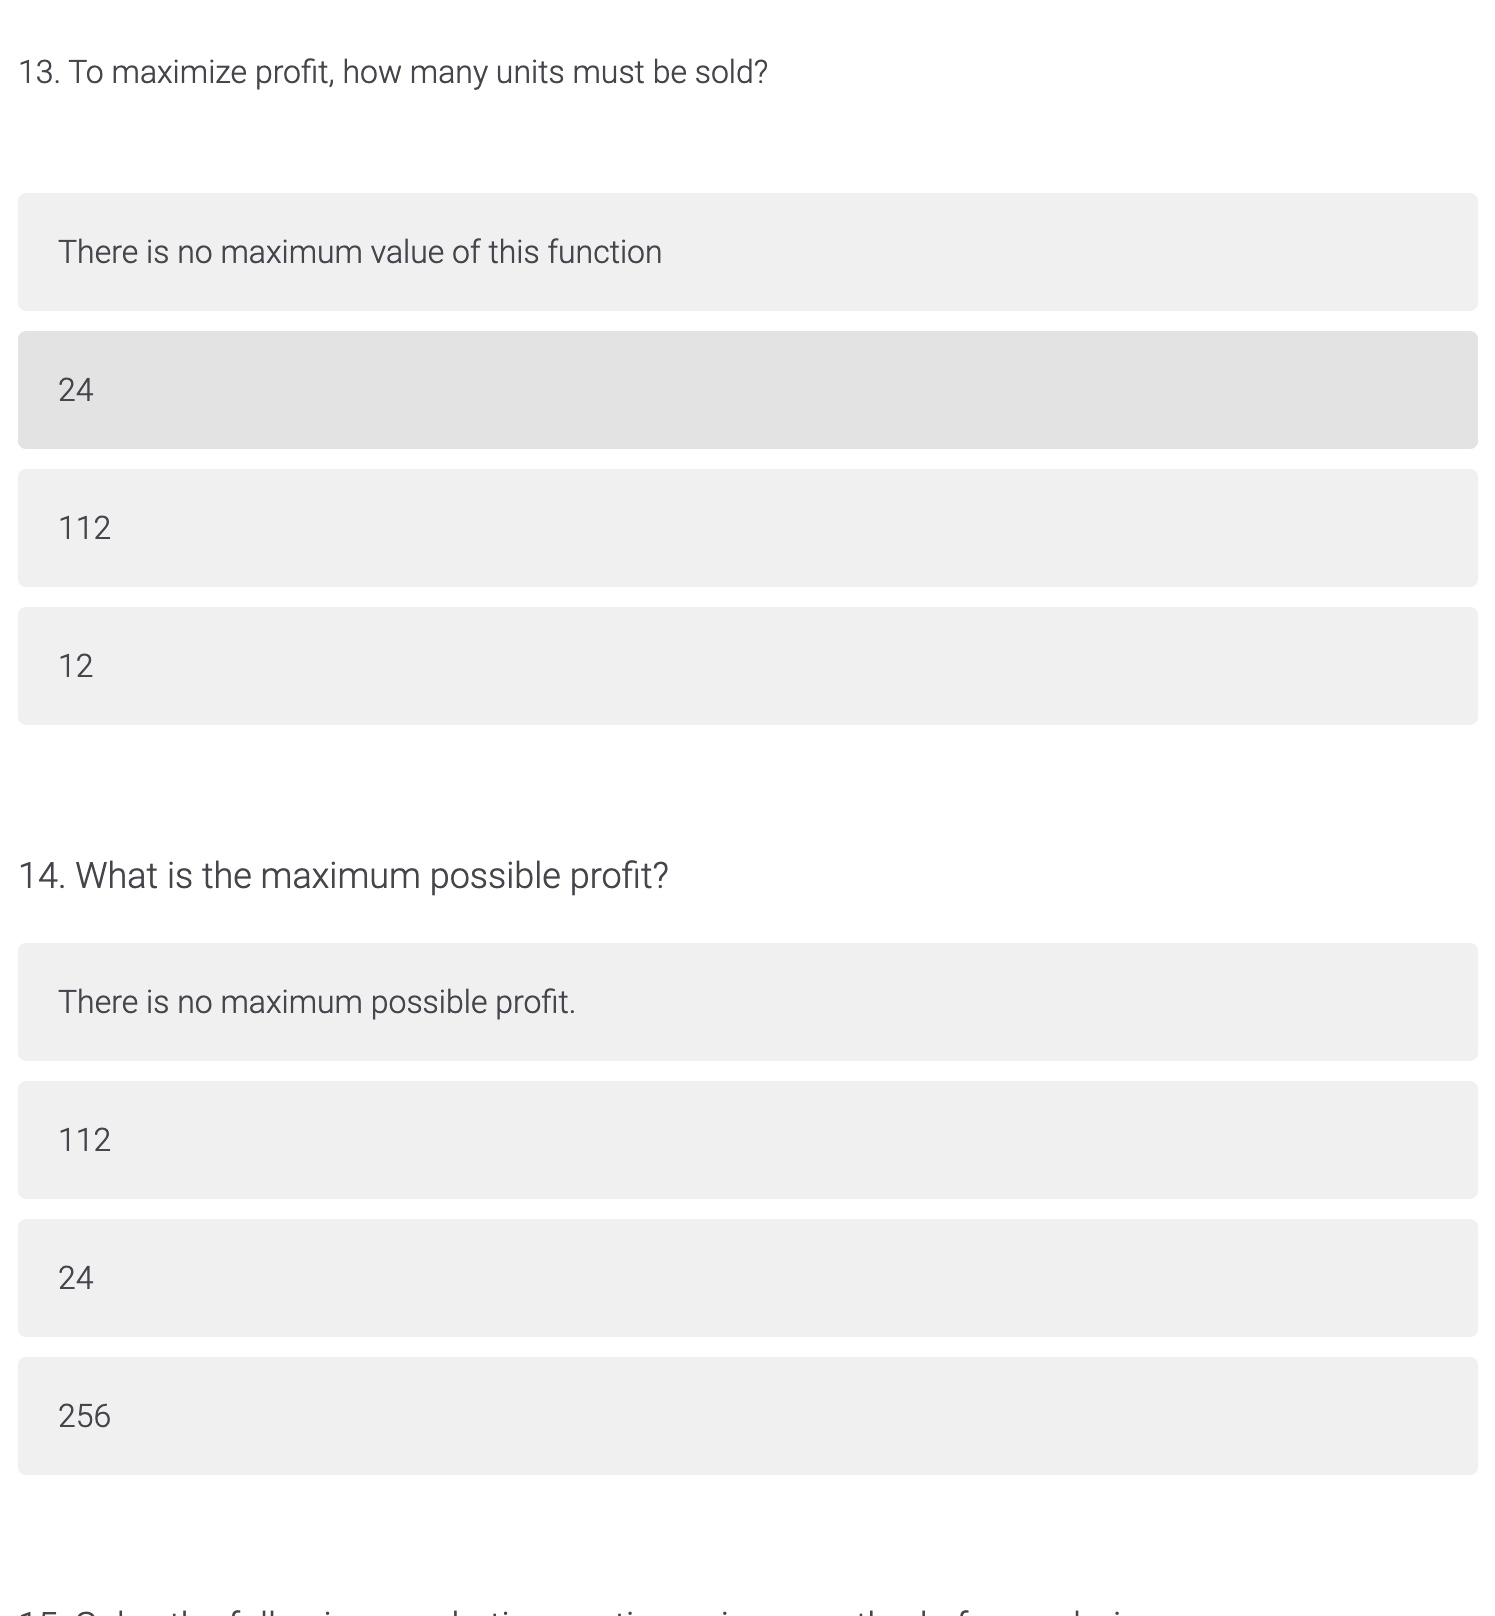Click question 14 heading text

tap(344, 874)
